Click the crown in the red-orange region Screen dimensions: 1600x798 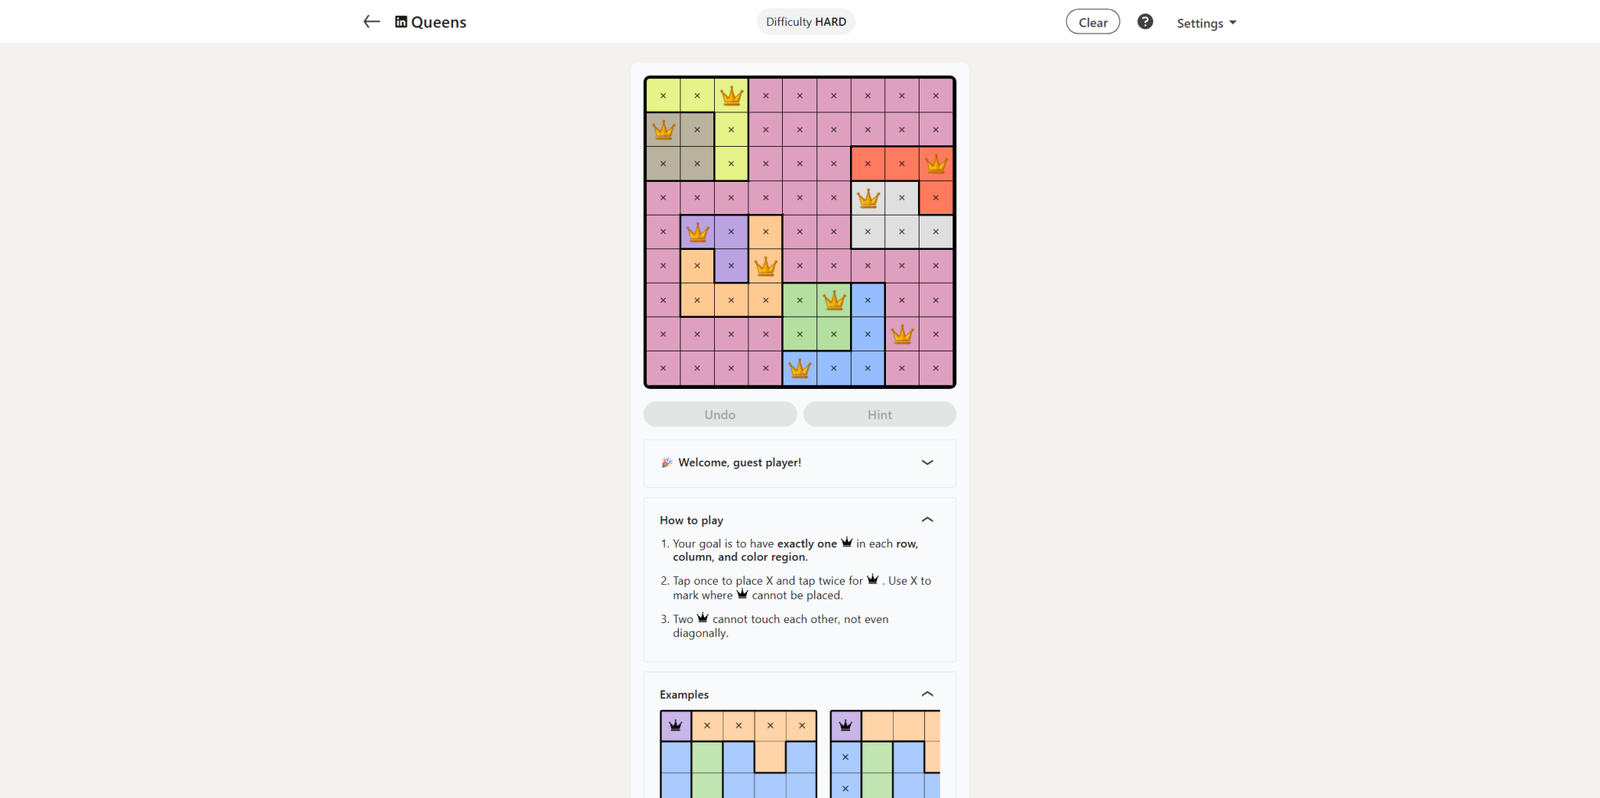coord(936,164)
